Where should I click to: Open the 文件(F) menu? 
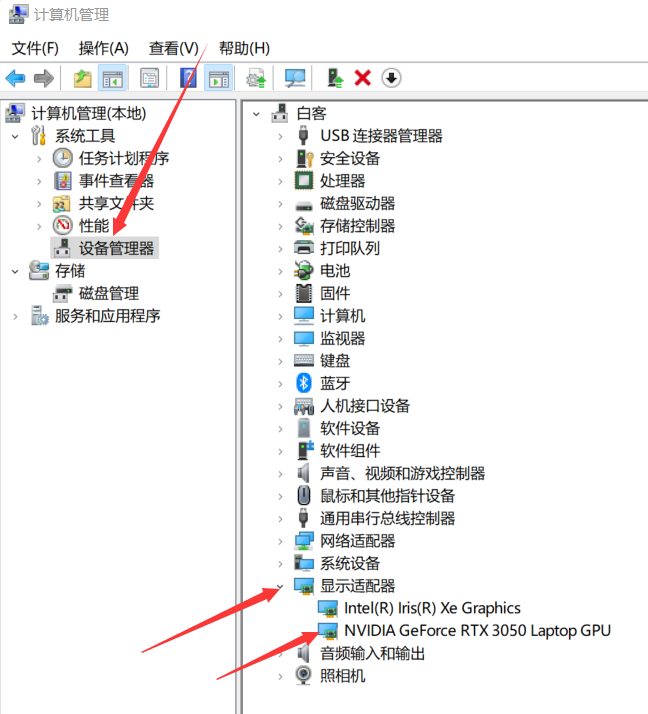[x=35, y=48]
